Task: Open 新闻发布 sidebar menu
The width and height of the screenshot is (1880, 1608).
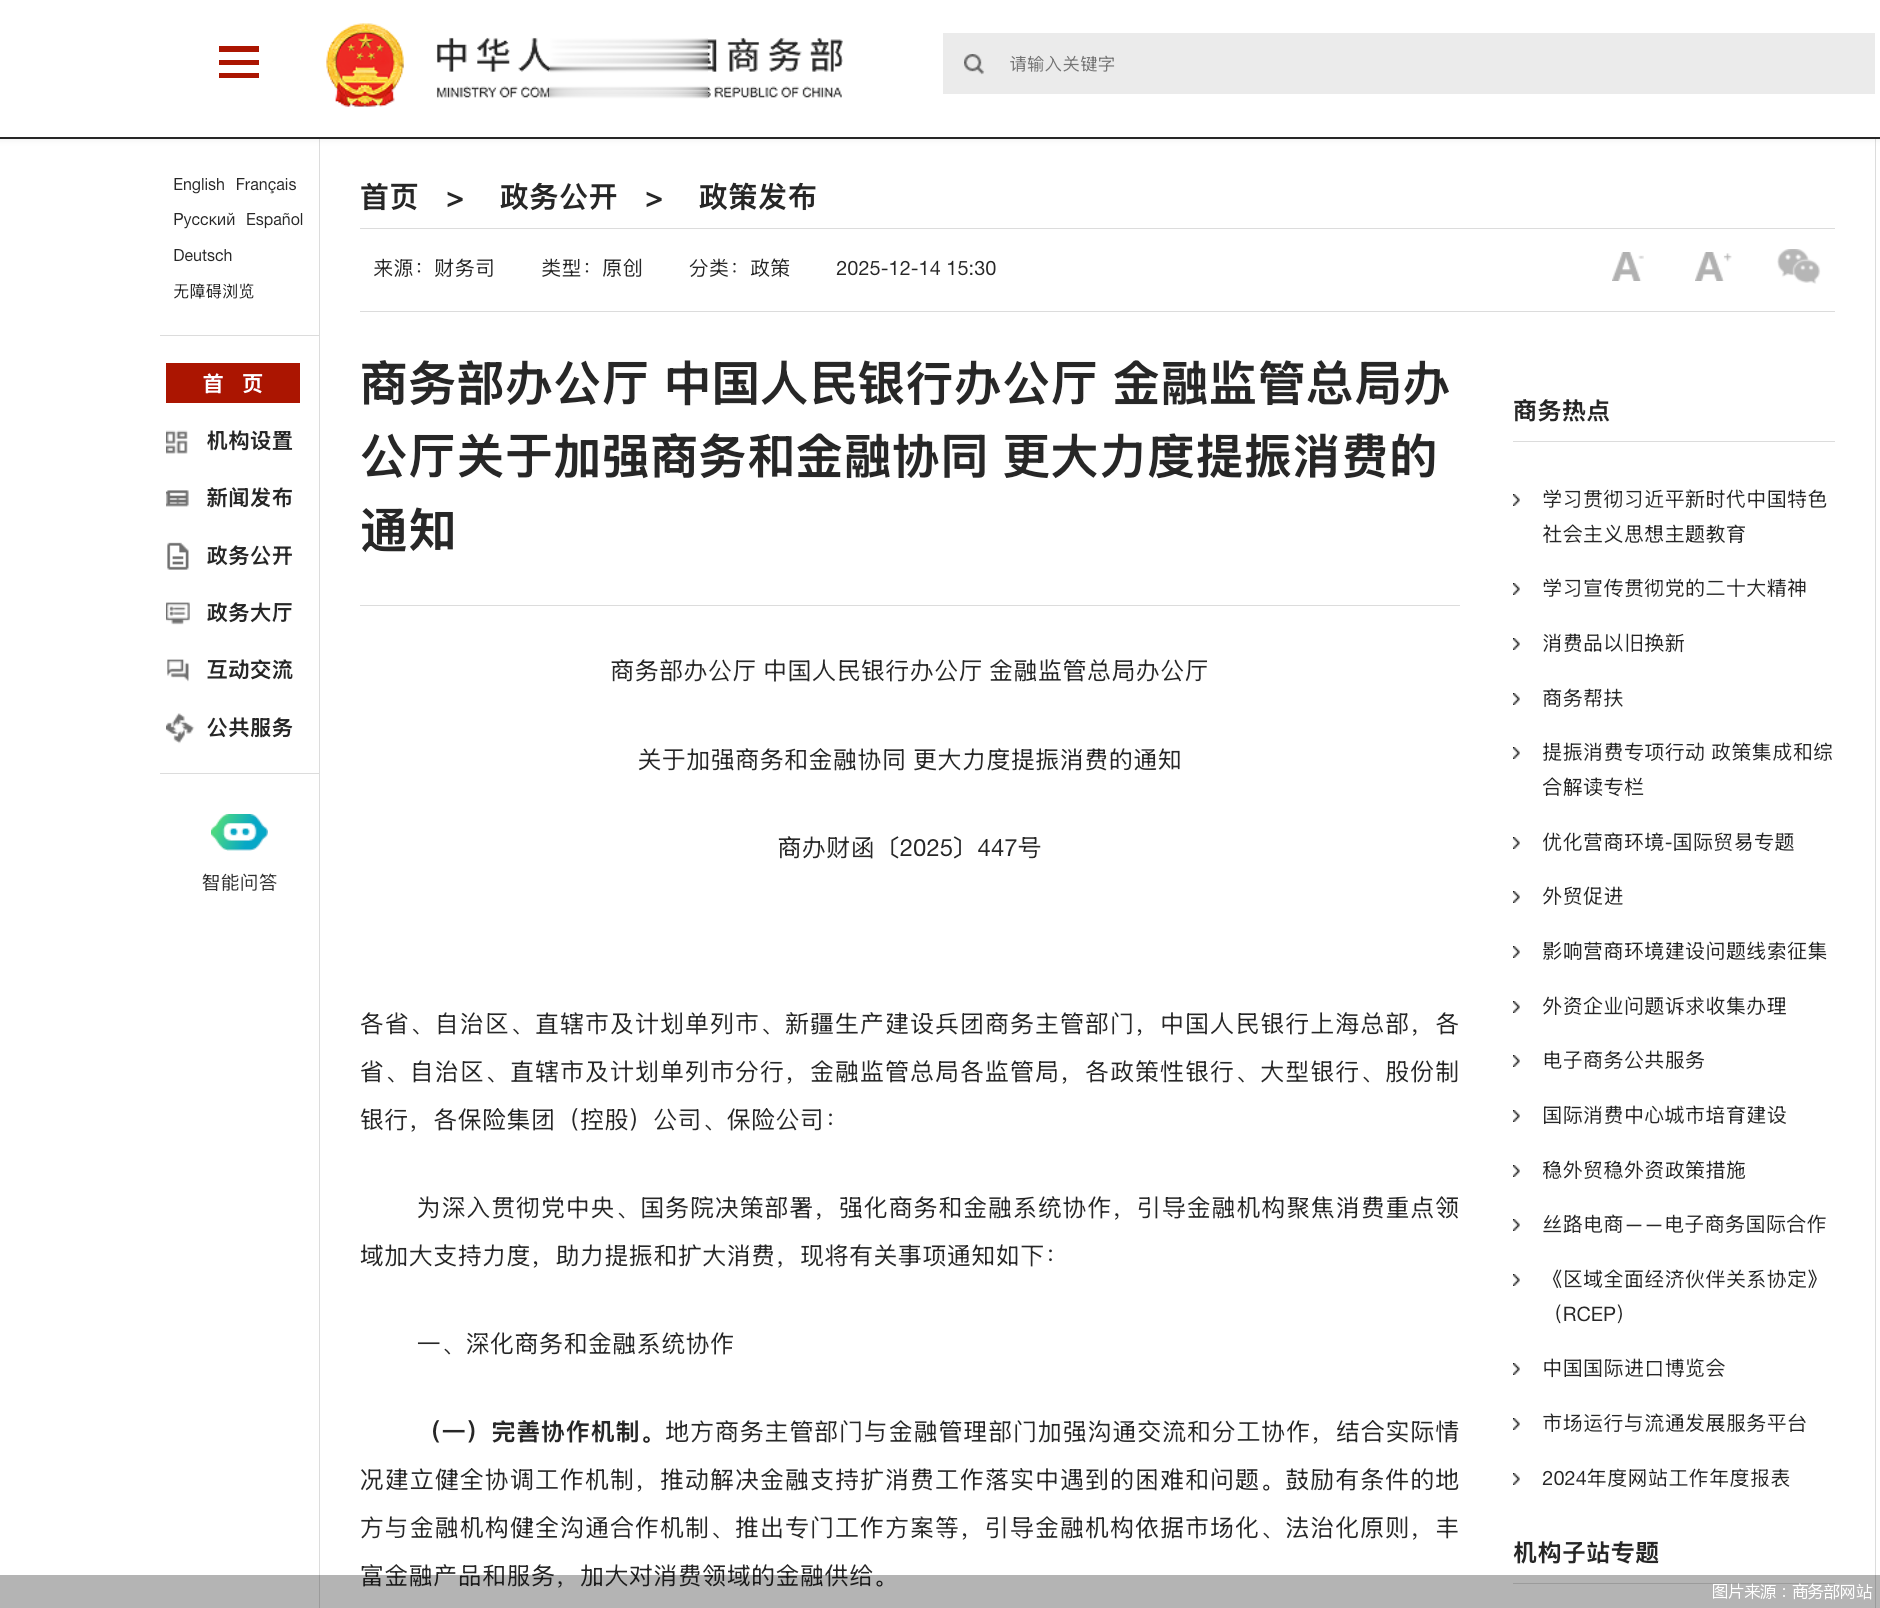Action: pos(249,498)
